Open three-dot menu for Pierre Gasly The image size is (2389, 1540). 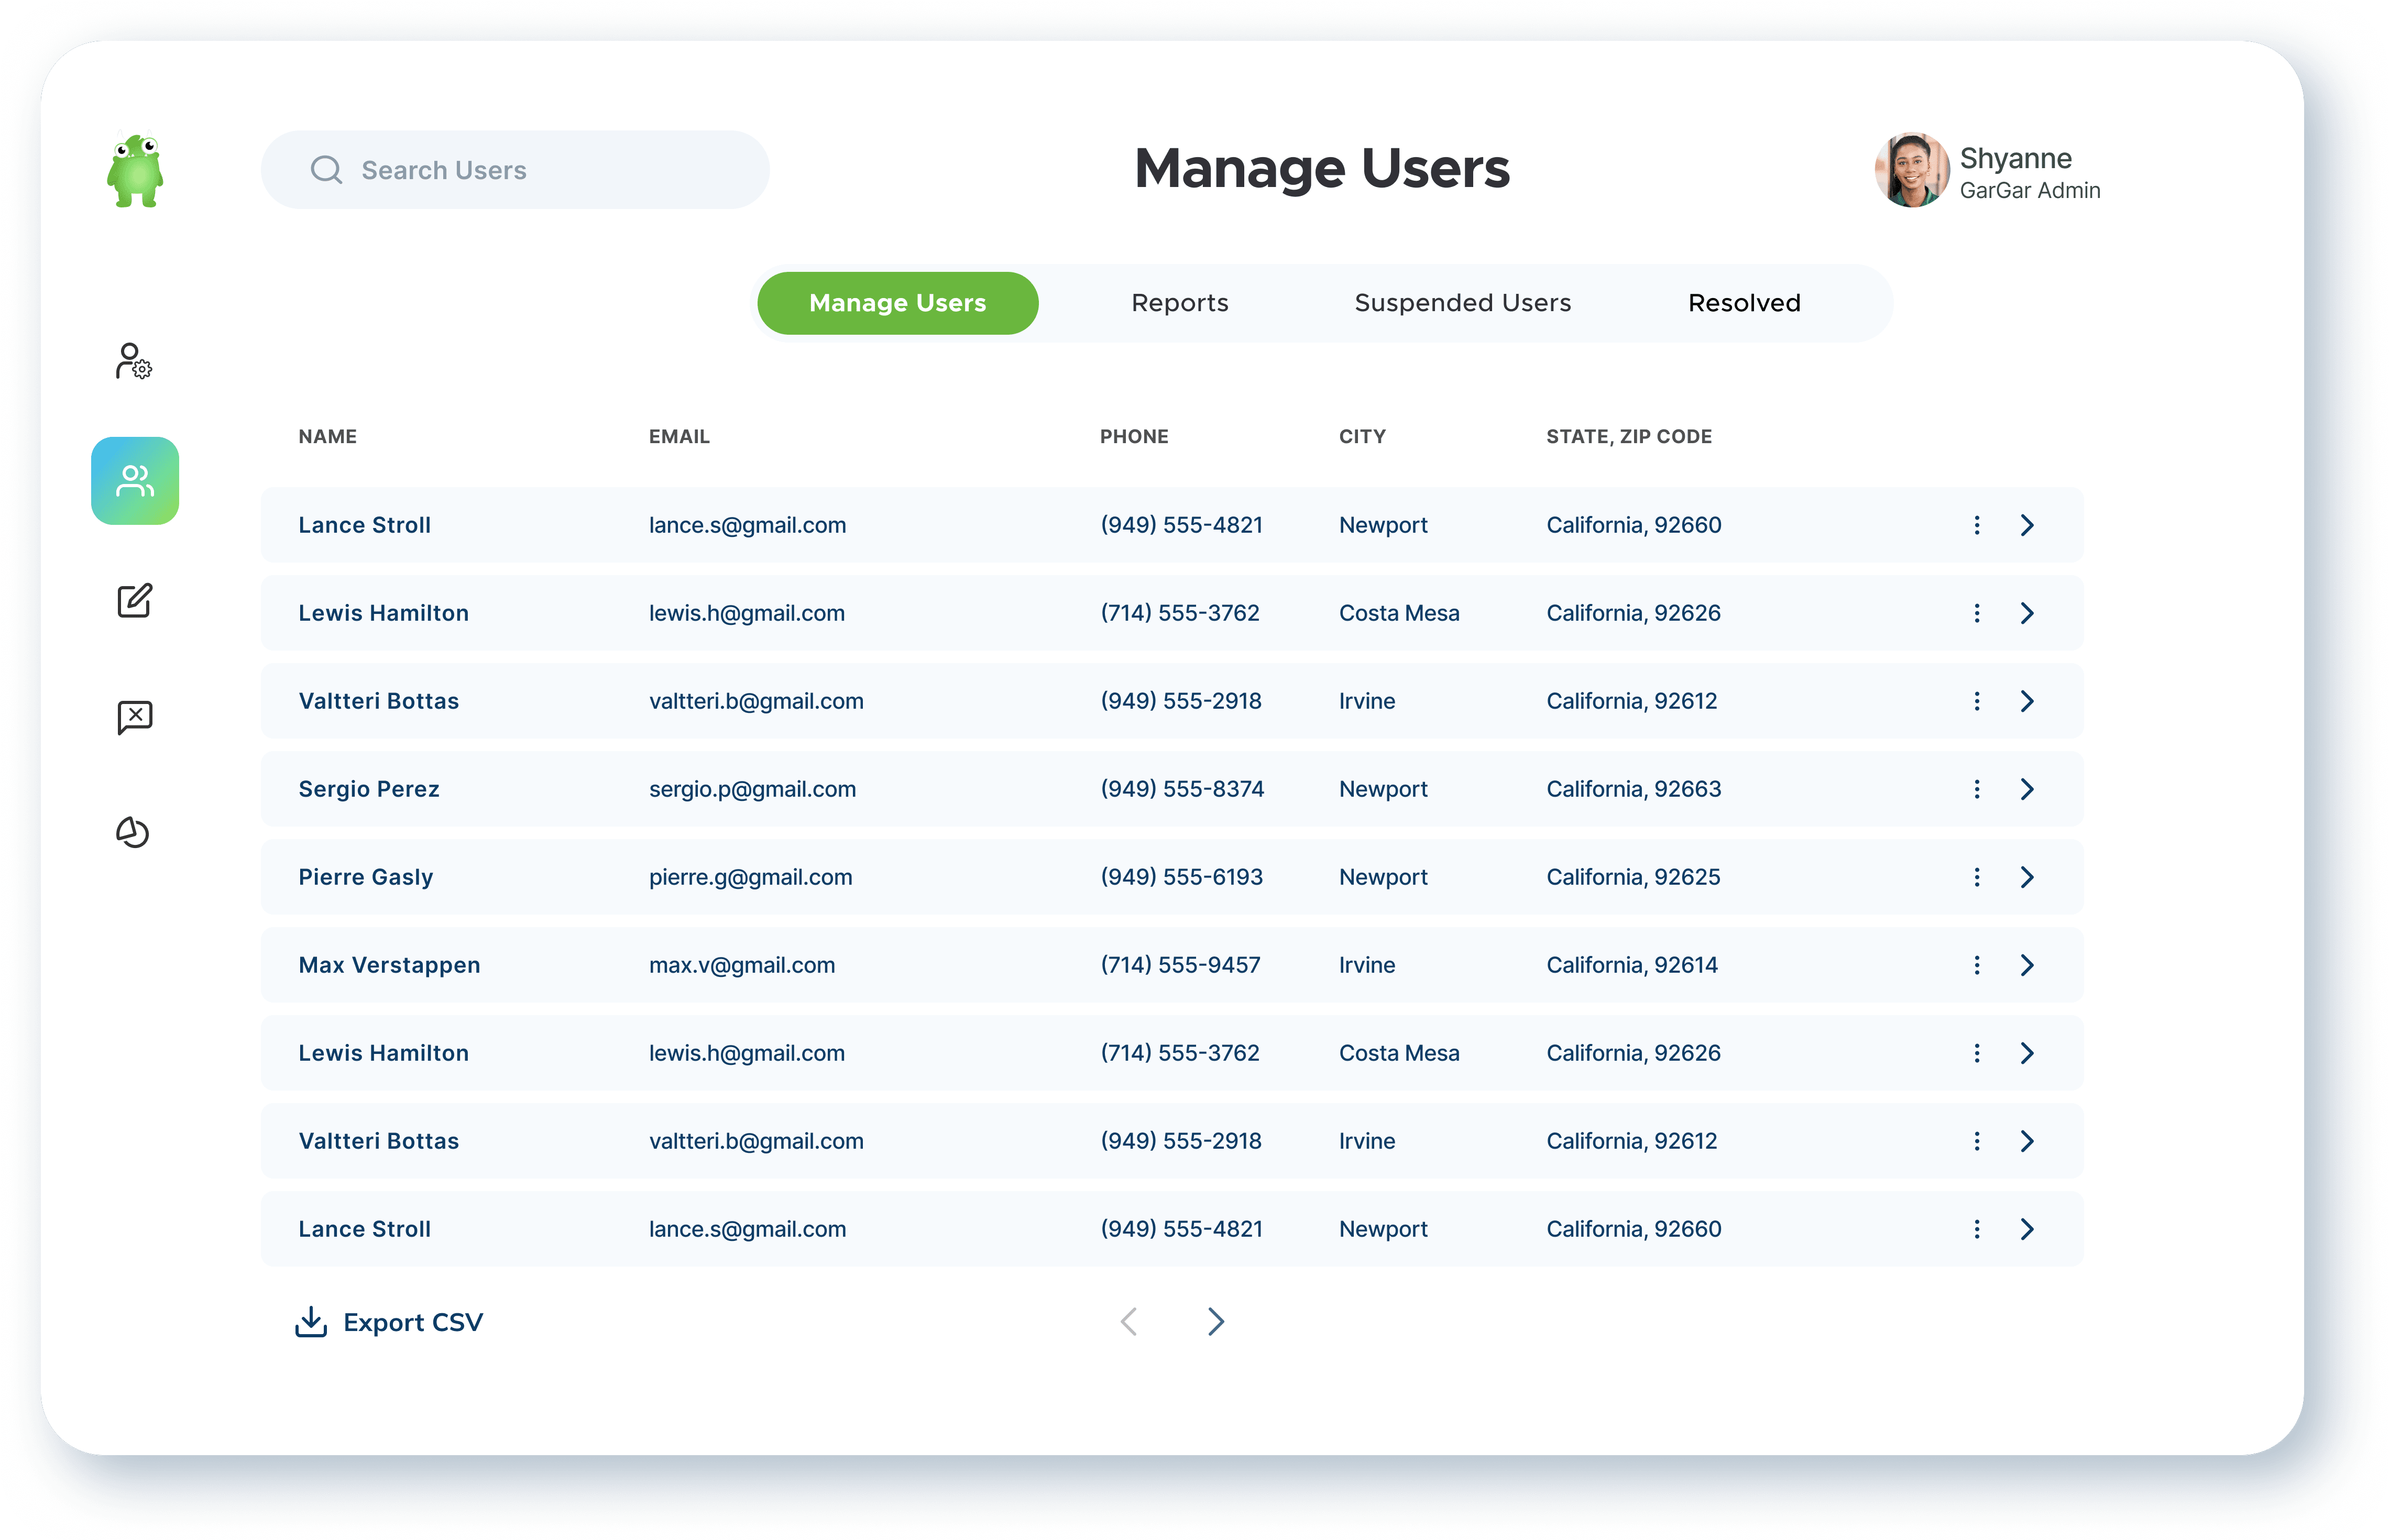pos(1976,877)
